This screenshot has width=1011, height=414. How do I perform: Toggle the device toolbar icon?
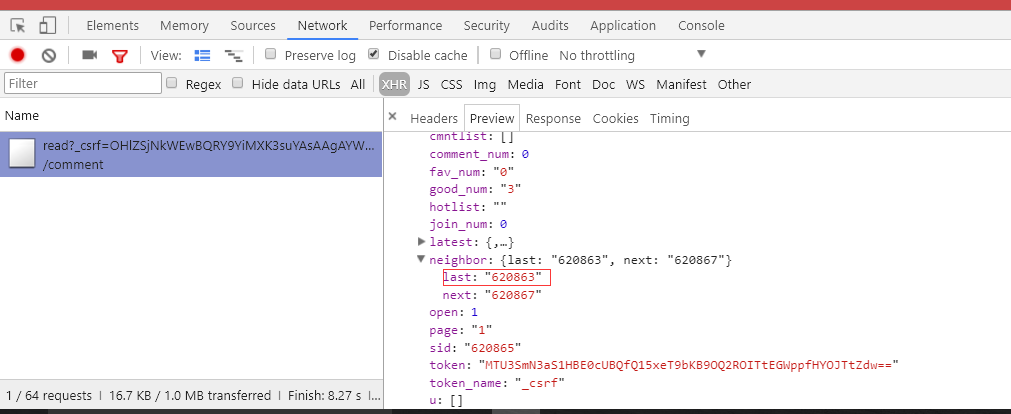pos(47,26)
